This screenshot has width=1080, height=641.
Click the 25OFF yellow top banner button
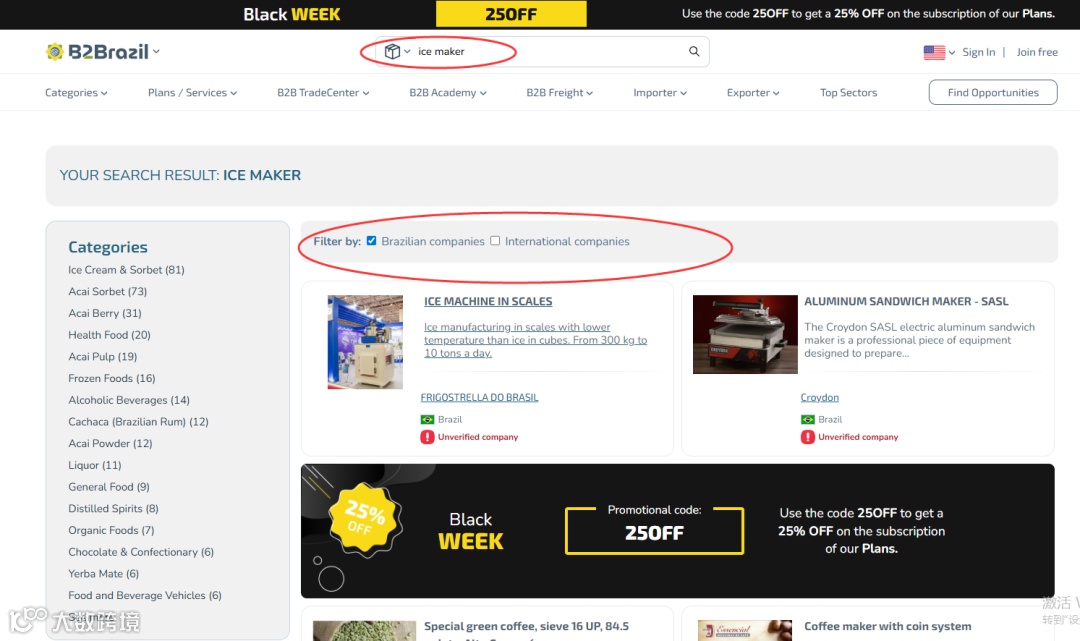point(511,14)
